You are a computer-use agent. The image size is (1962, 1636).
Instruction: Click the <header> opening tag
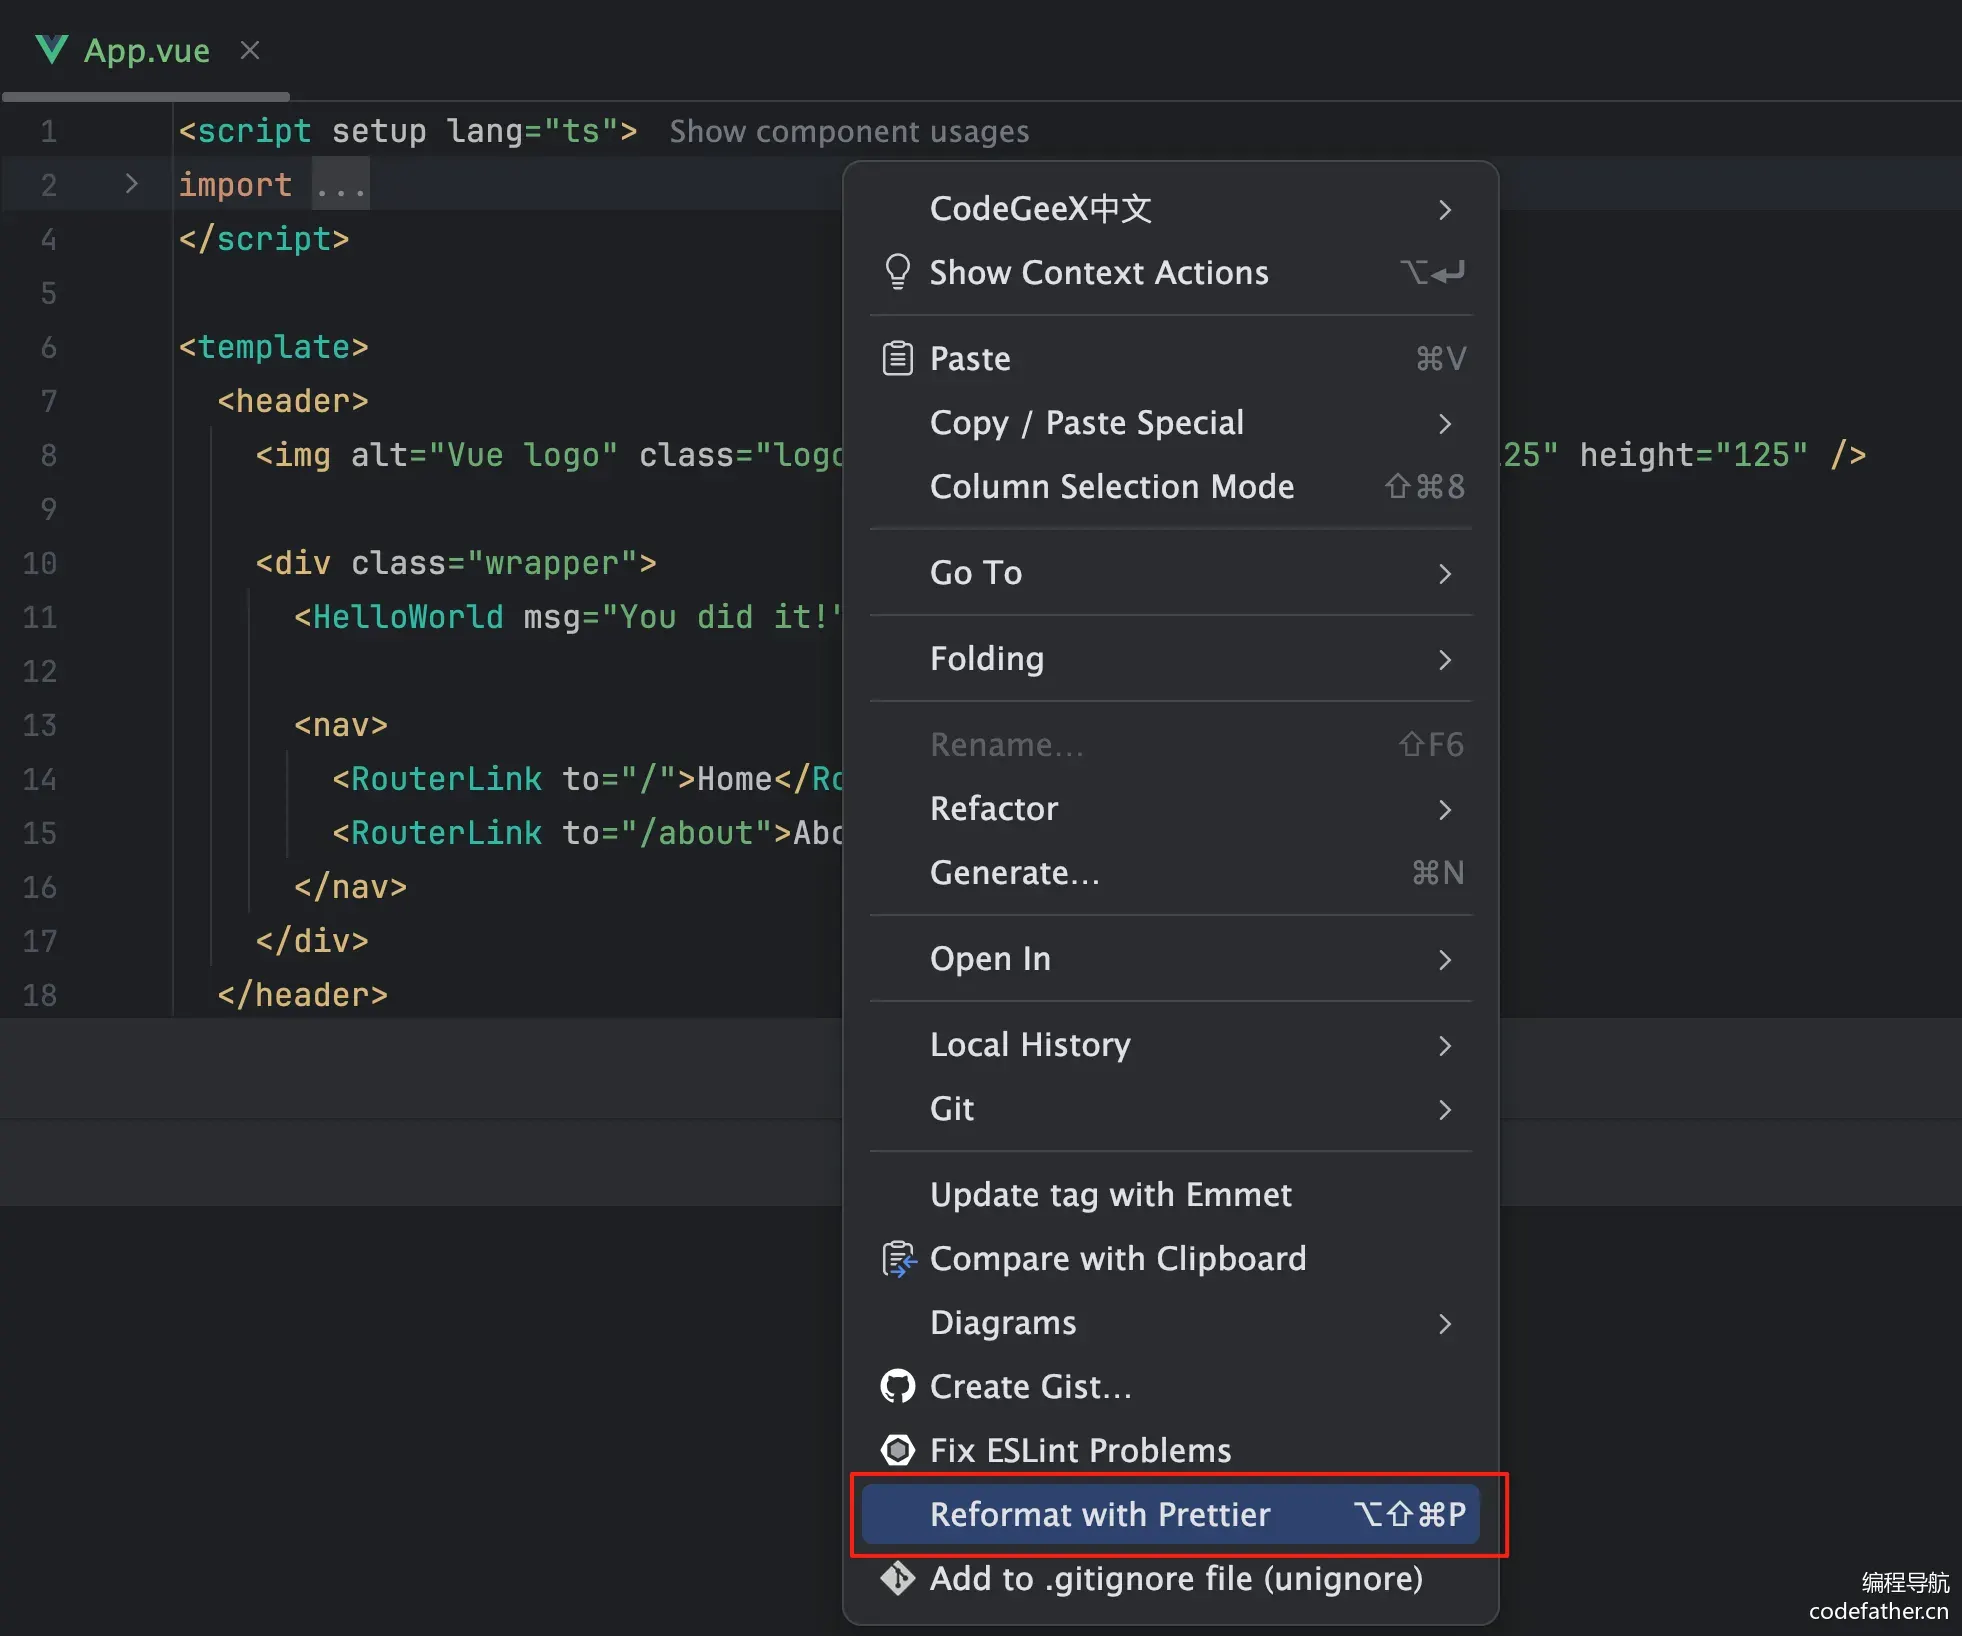point(293,401)
